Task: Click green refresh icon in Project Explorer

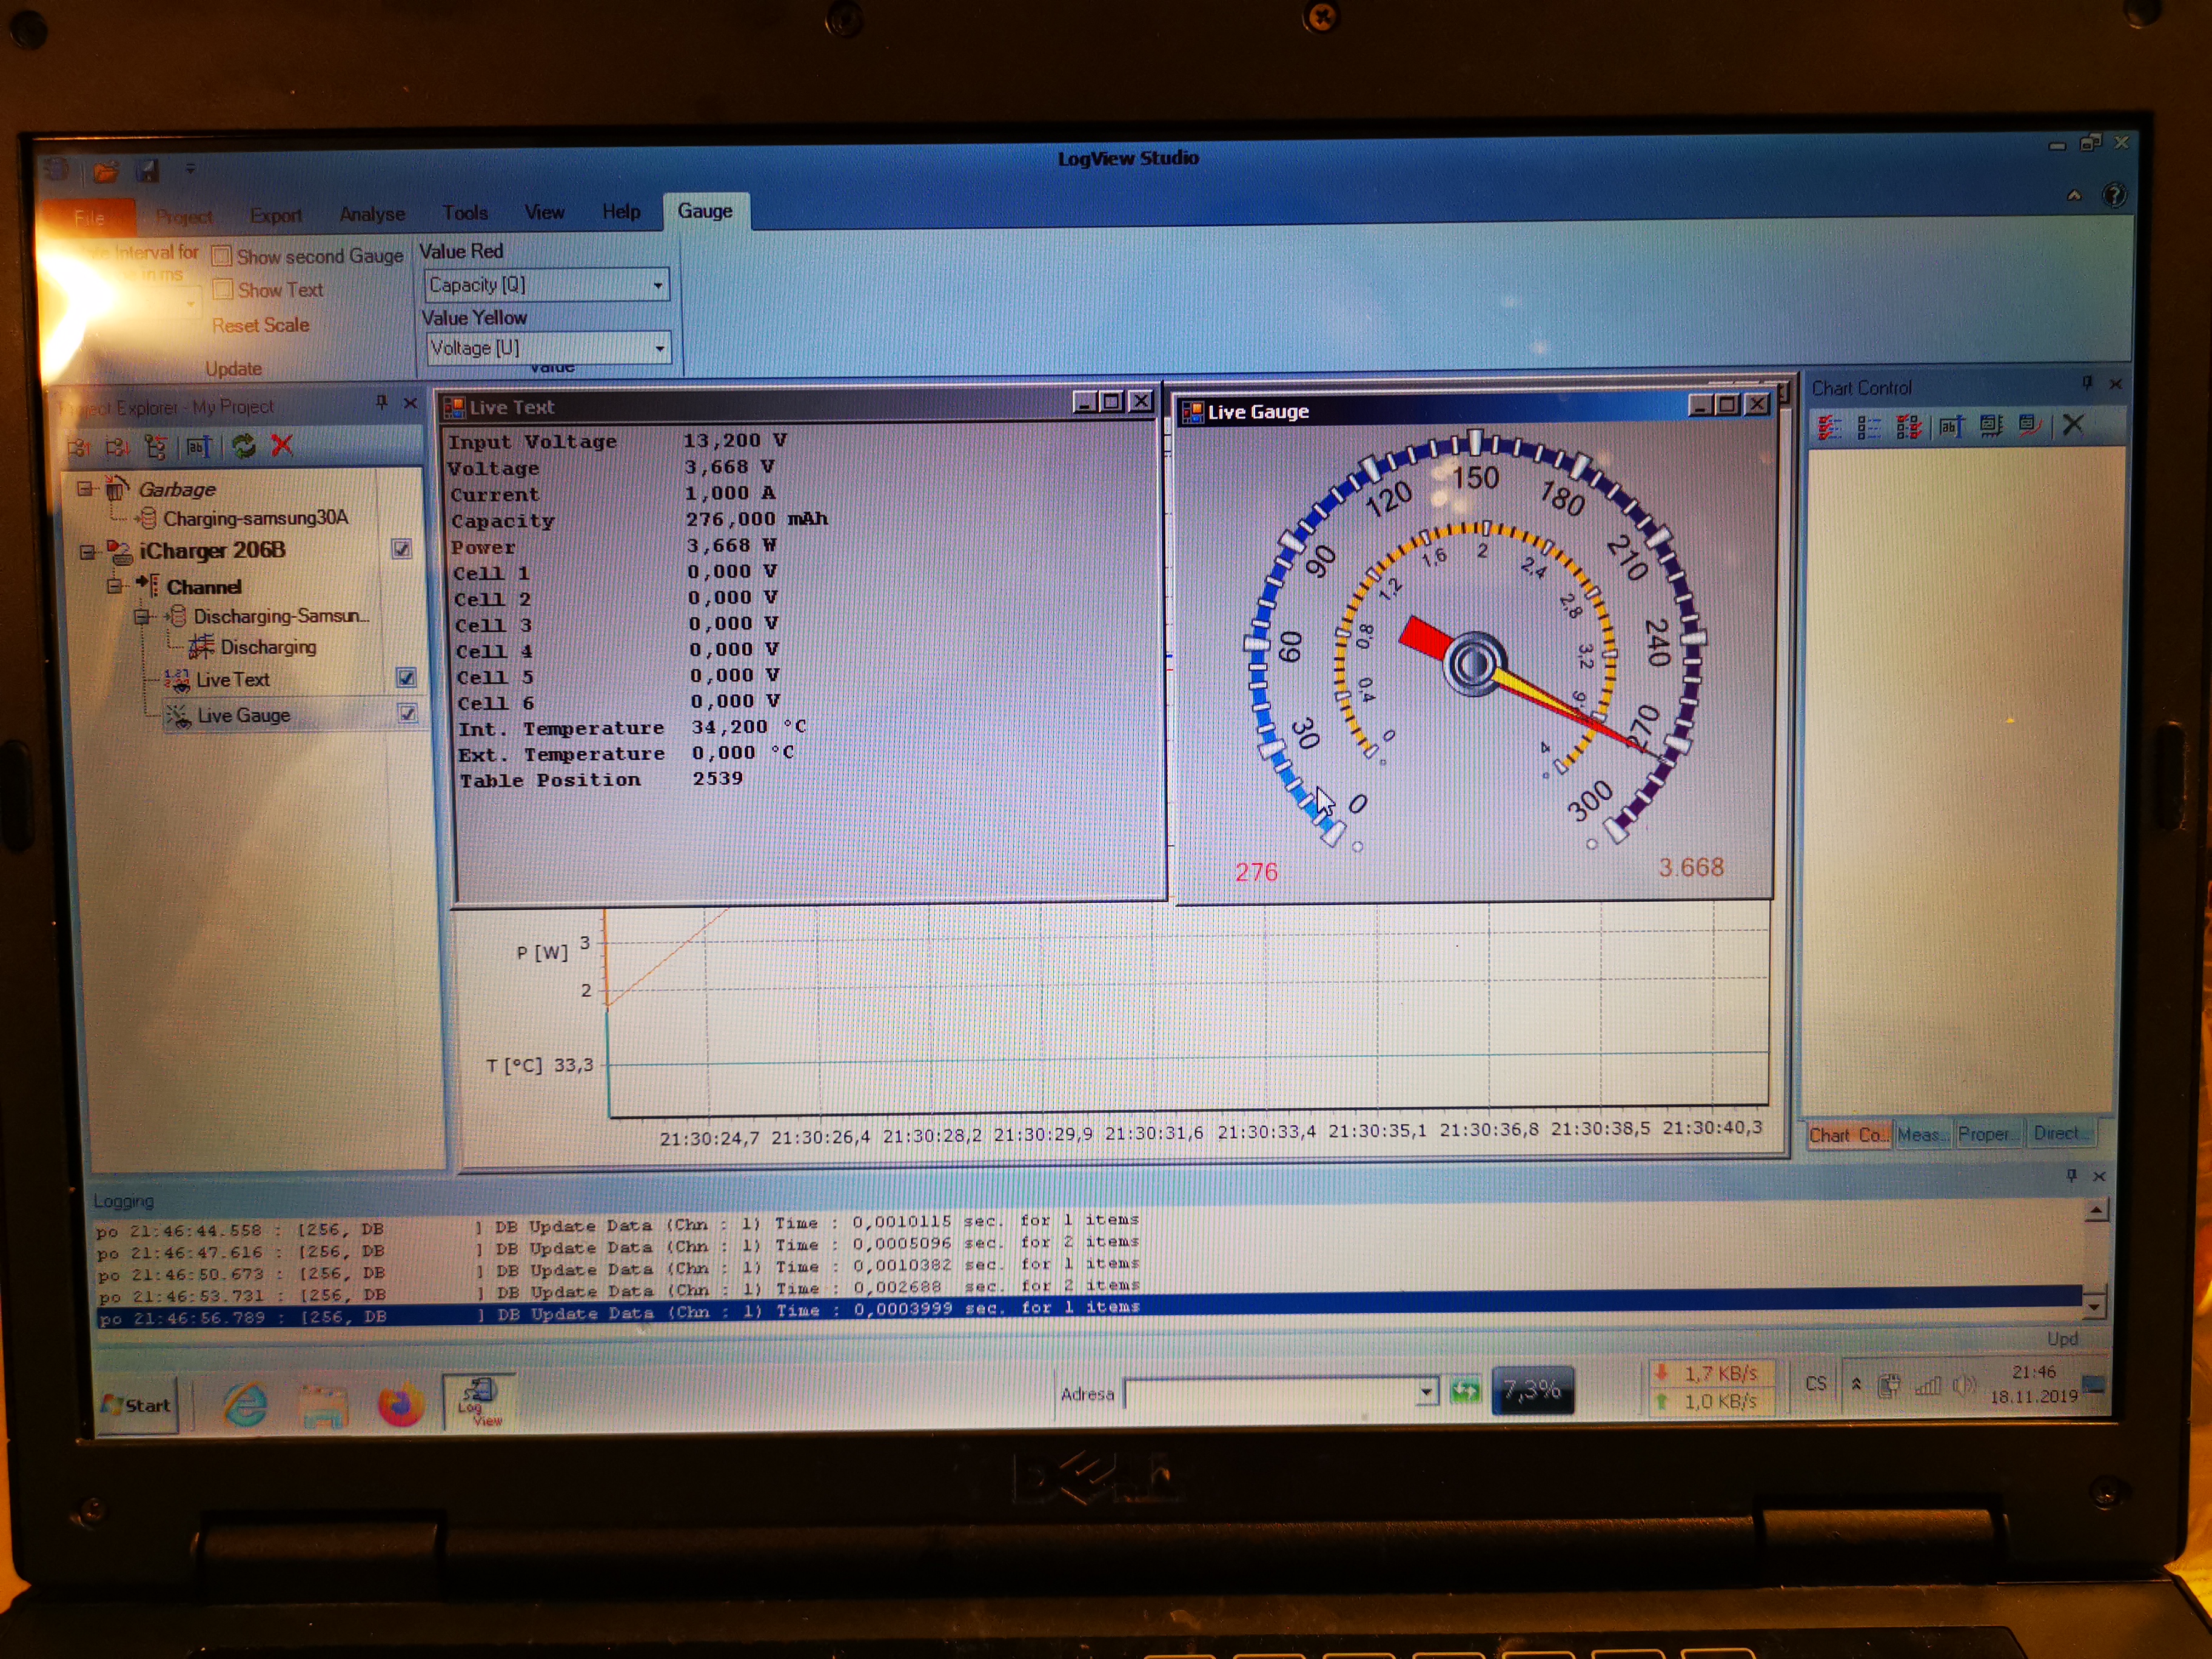Action: pos(244,446)
